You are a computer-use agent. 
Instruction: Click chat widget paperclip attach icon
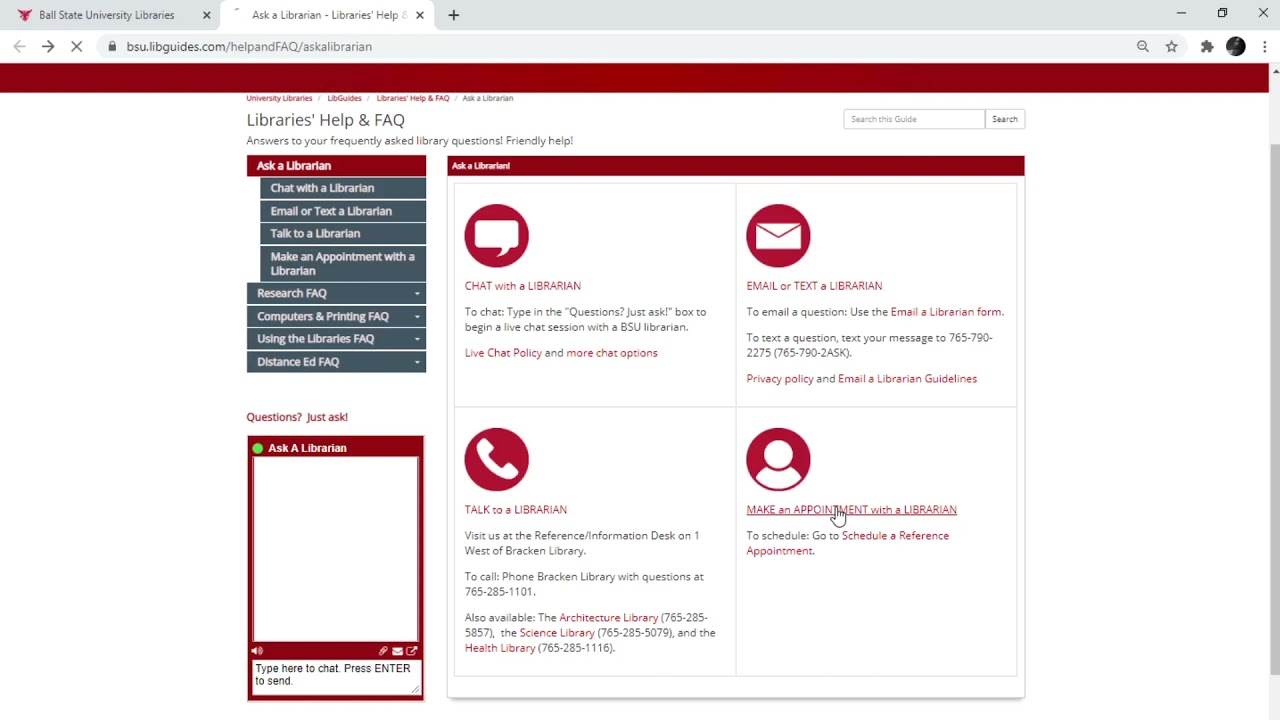[x=383, y=651]
